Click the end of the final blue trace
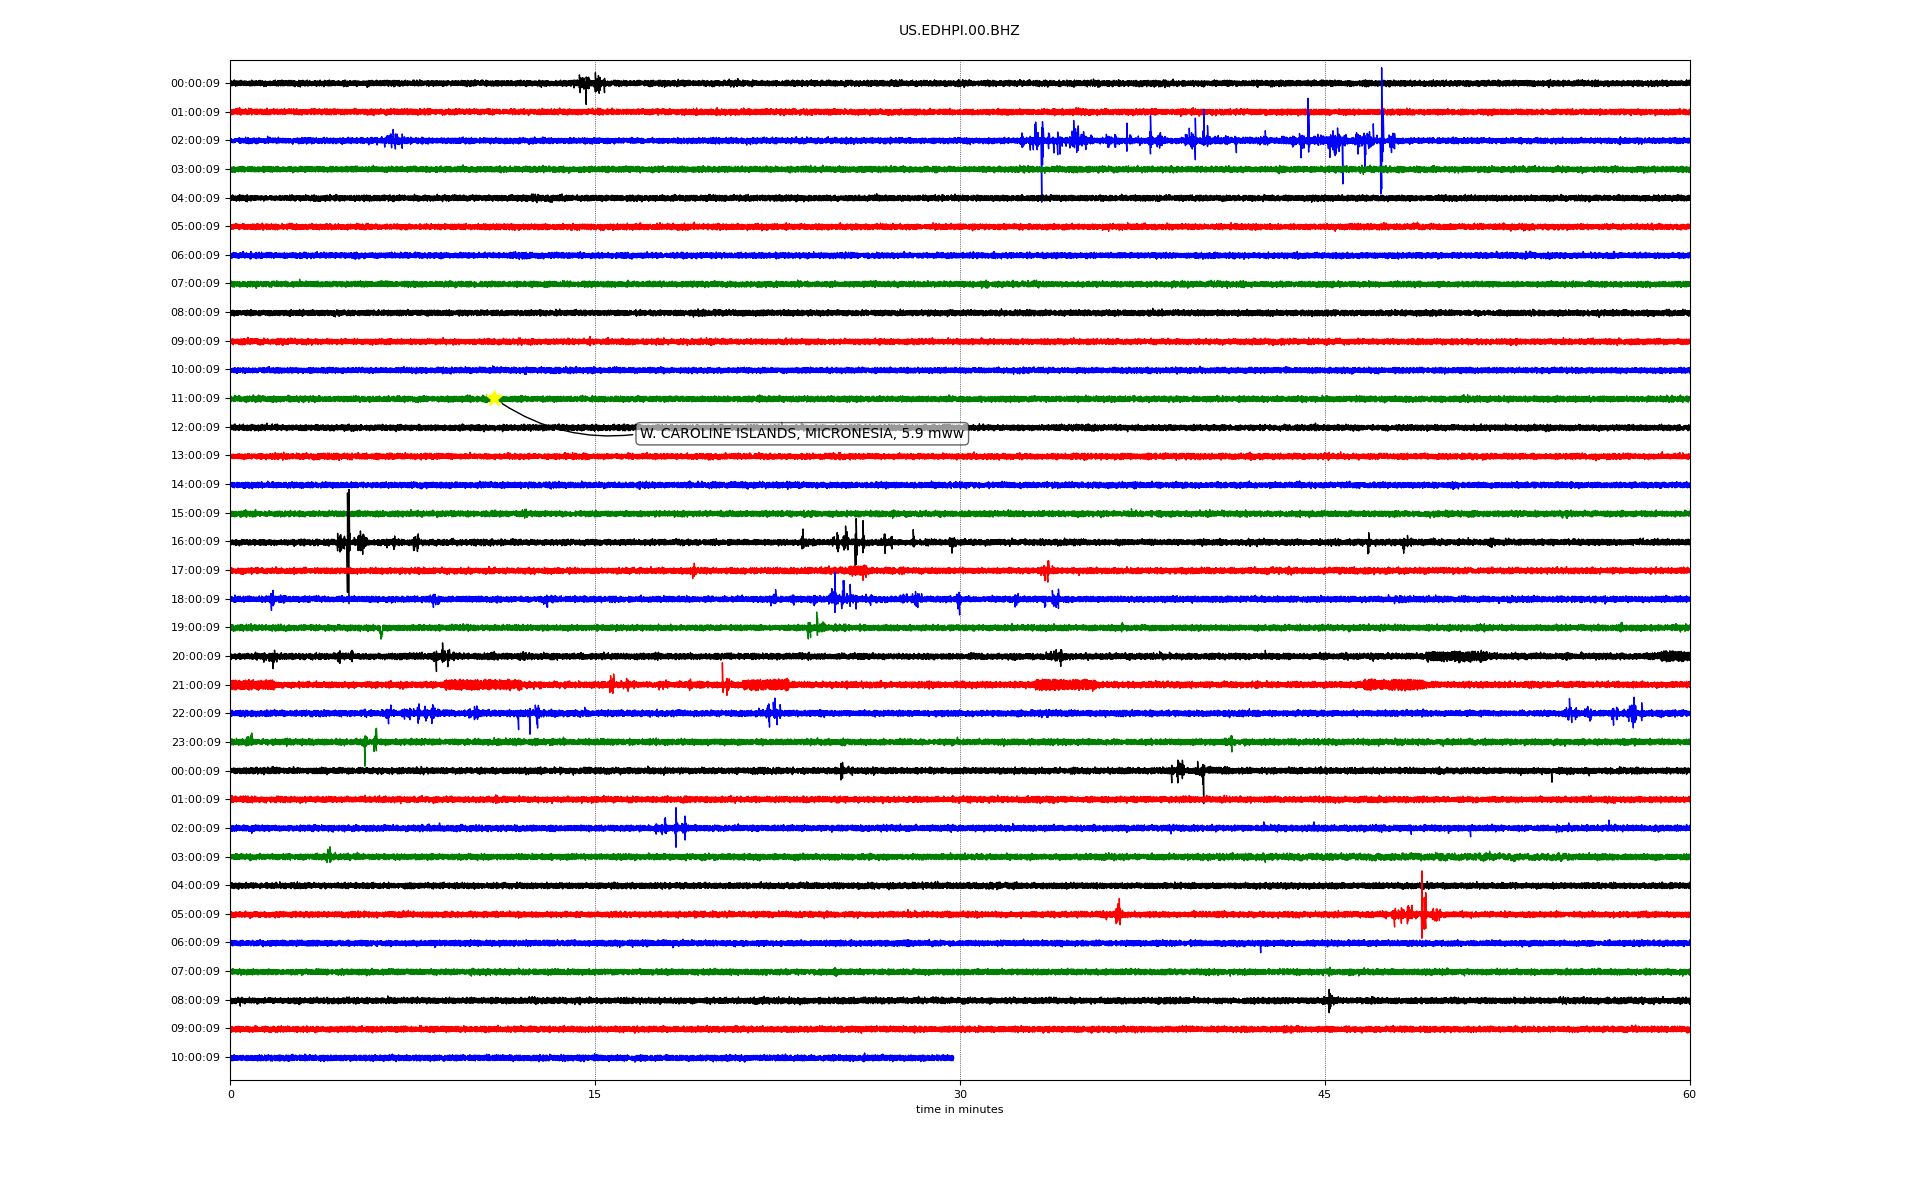1920x1200 pixels. coord(952,1057)
